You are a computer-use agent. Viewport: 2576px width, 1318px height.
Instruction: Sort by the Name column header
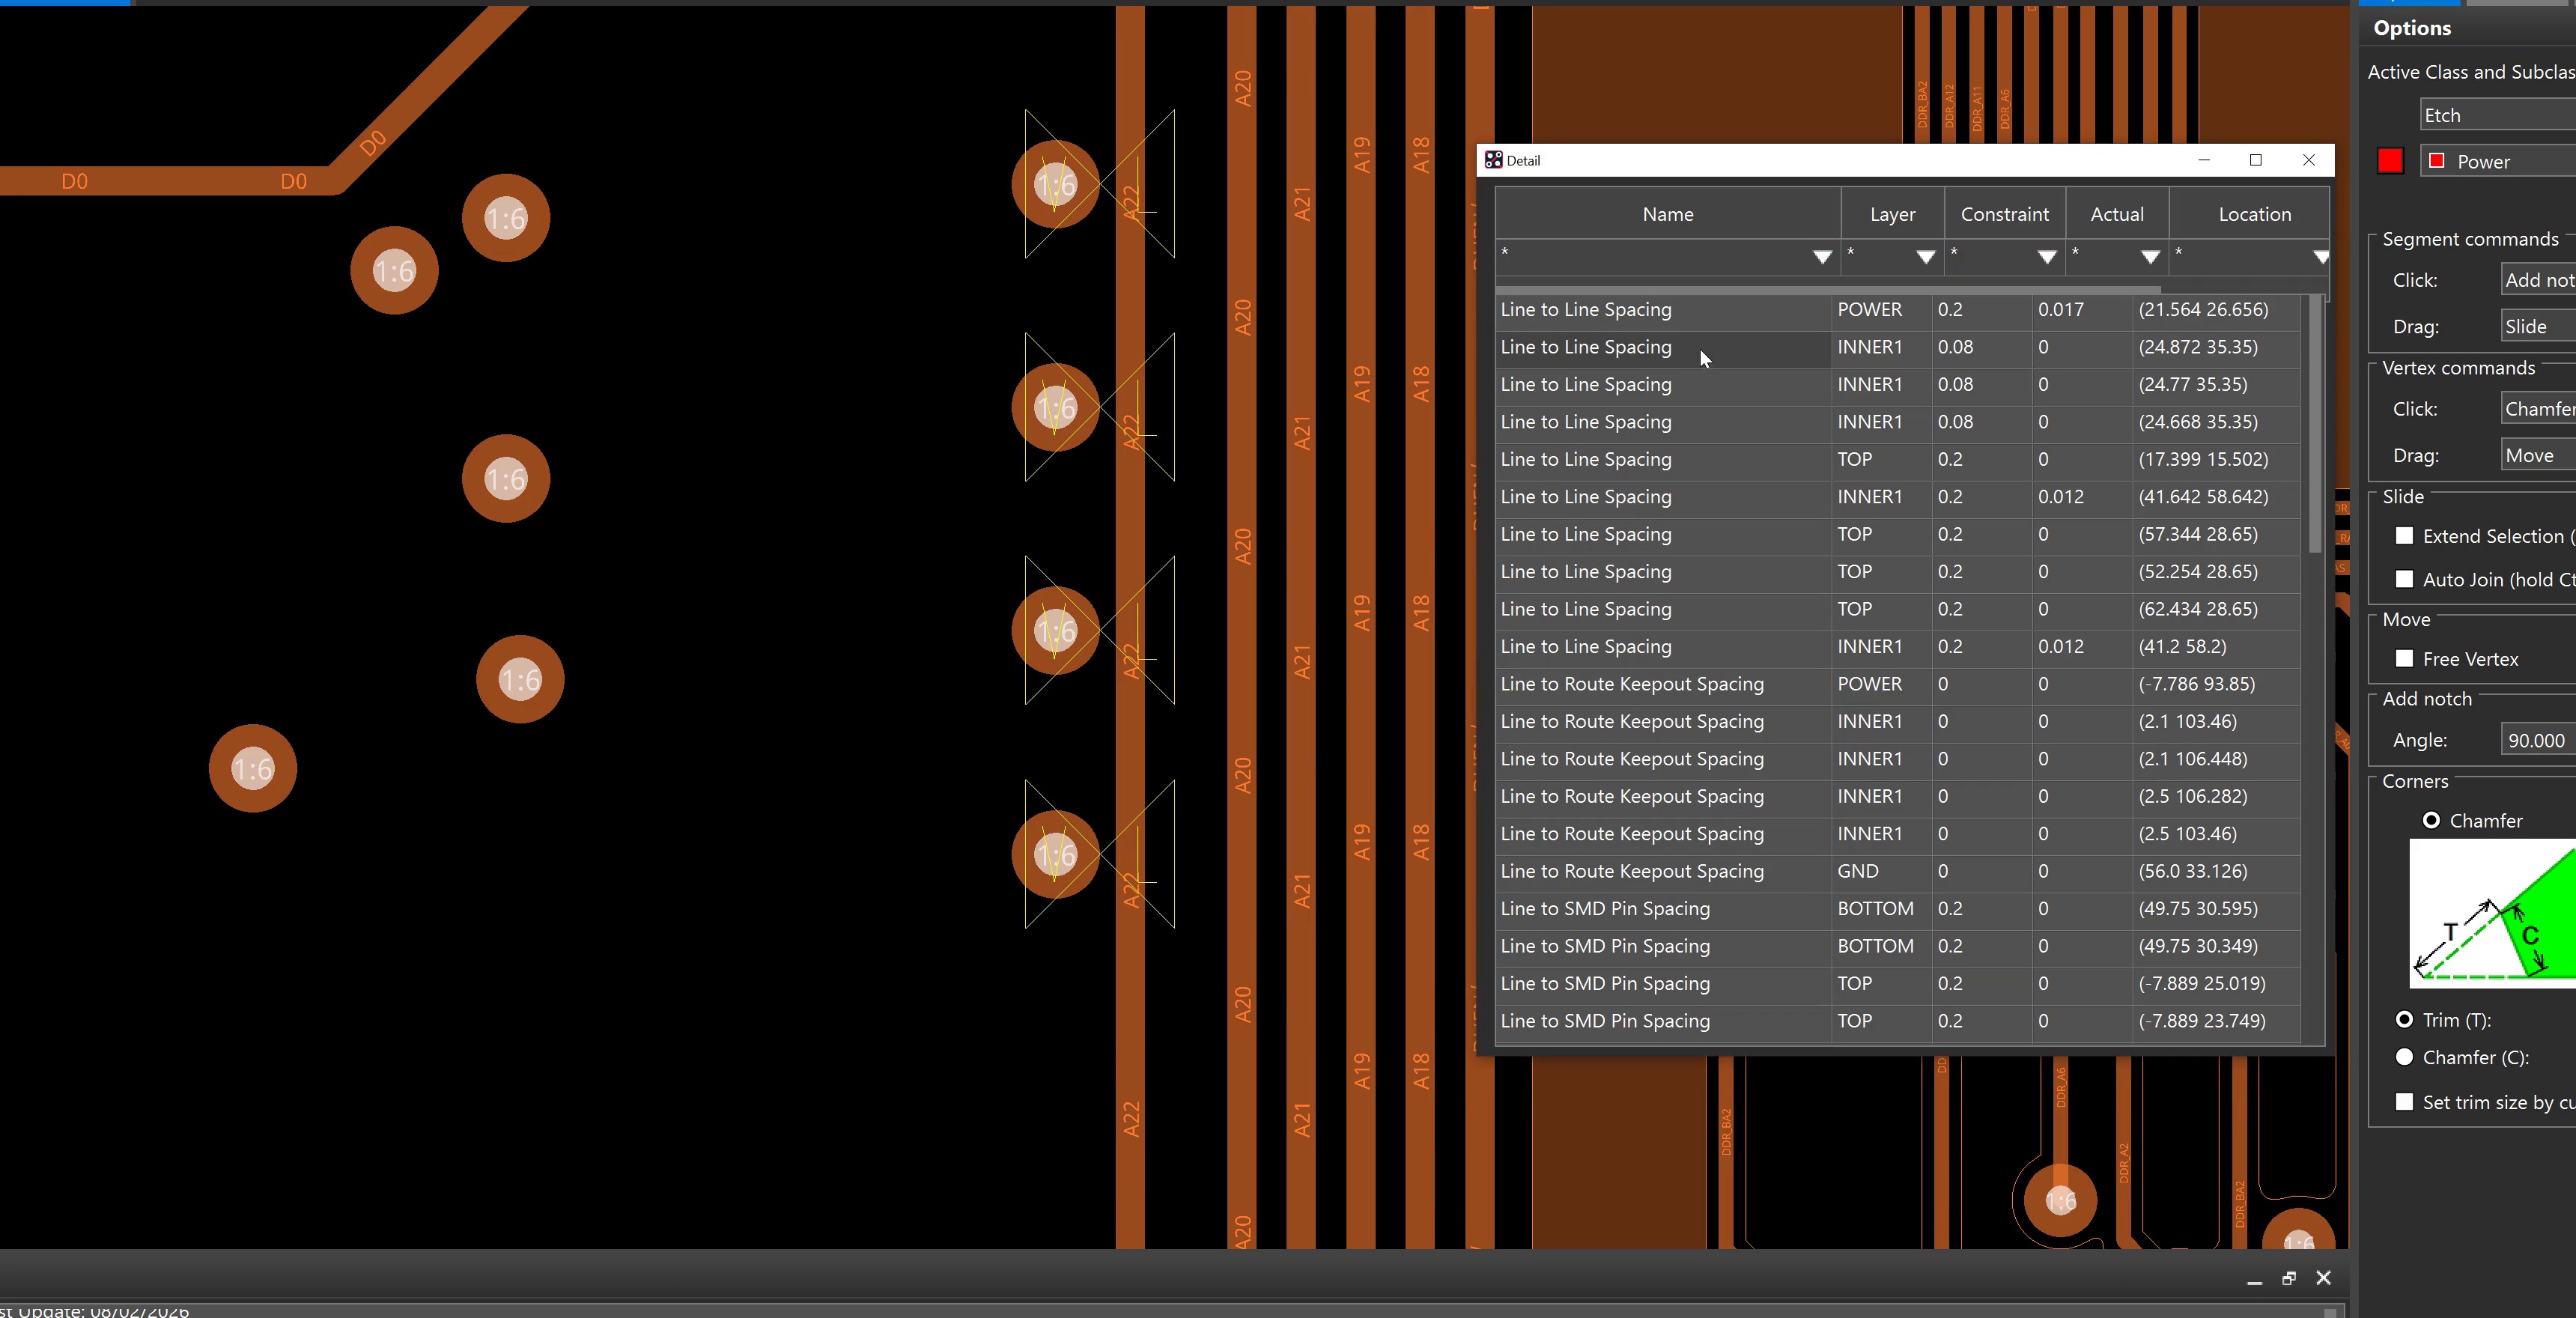pyautogui.click(x=1667, y=214)
